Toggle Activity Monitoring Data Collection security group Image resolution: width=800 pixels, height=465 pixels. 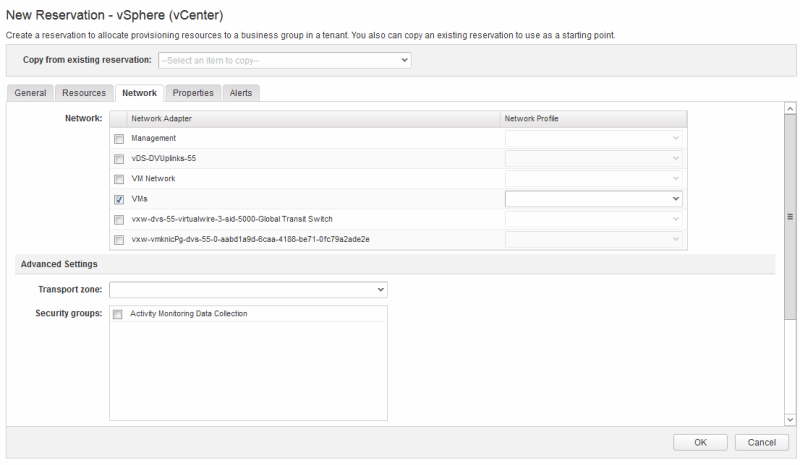pos(119,314)
